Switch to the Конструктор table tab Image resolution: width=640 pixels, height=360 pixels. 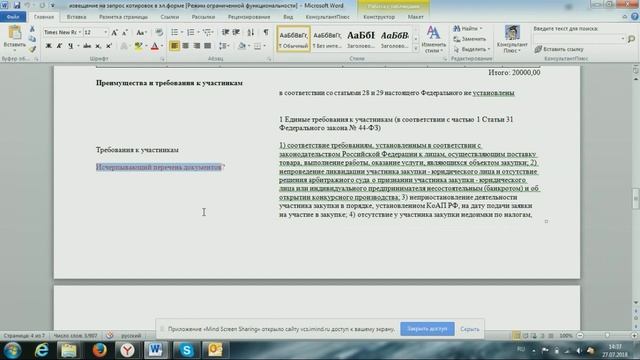[x=379, y=17]
